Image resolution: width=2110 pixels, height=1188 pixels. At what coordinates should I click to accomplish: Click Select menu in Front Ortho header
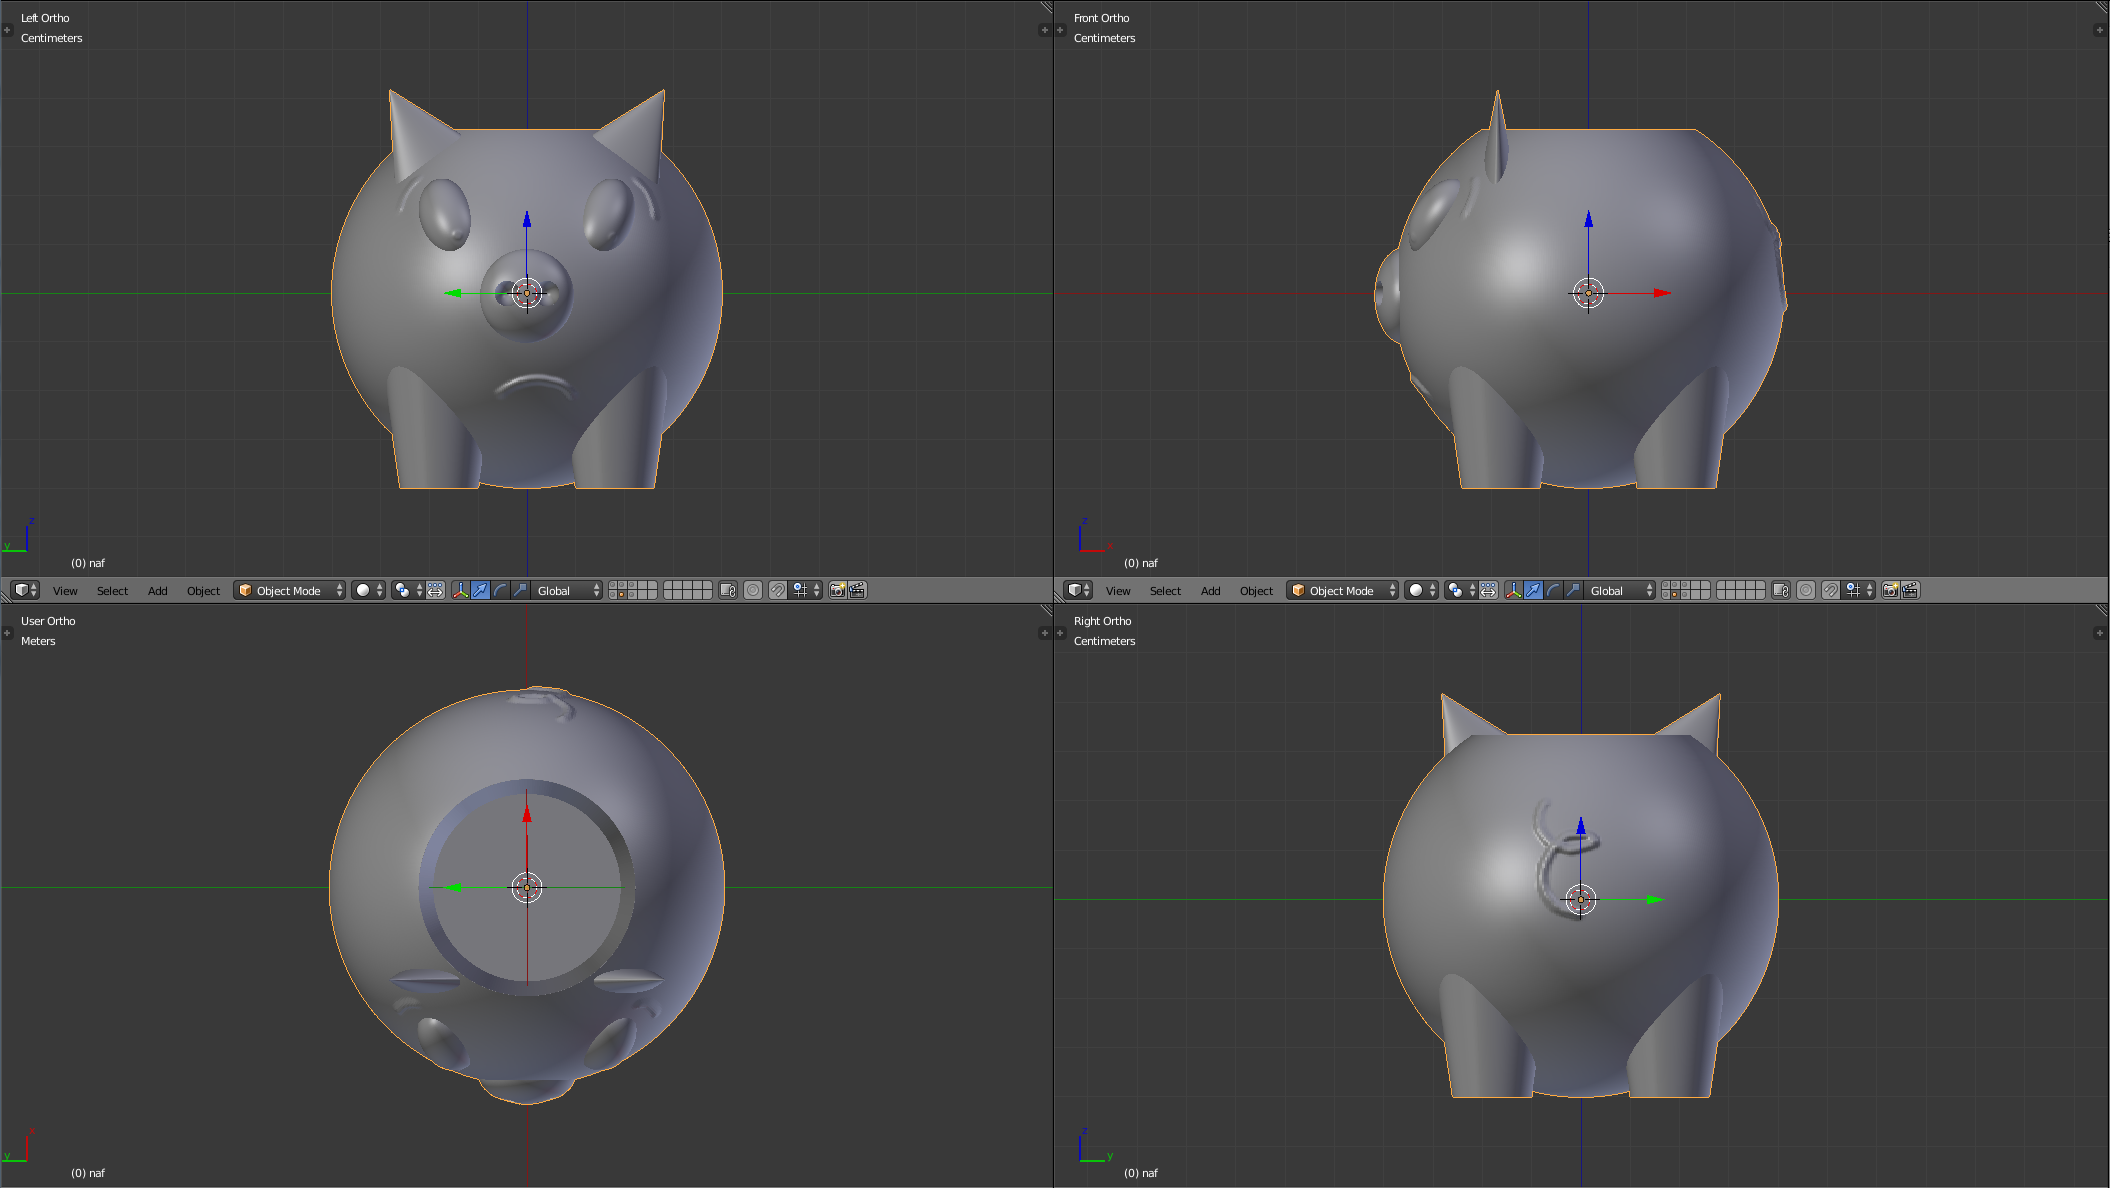point(1165,591)
